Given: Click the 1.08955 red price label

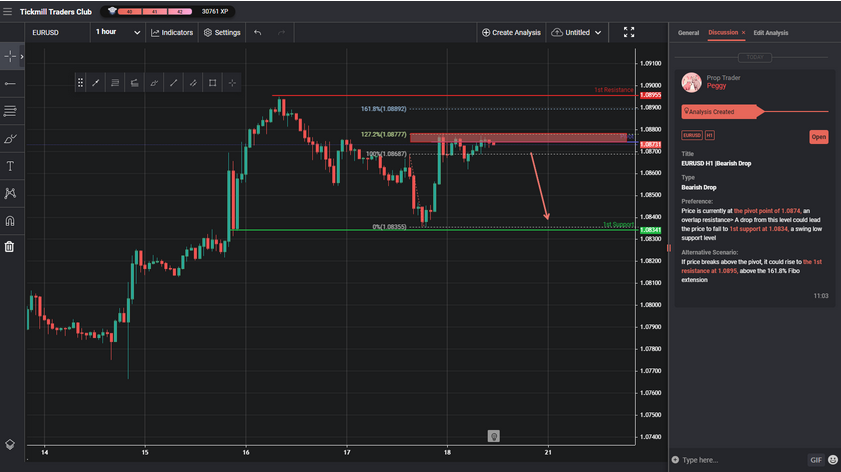Looking at the screenshot, I should 650,95.
